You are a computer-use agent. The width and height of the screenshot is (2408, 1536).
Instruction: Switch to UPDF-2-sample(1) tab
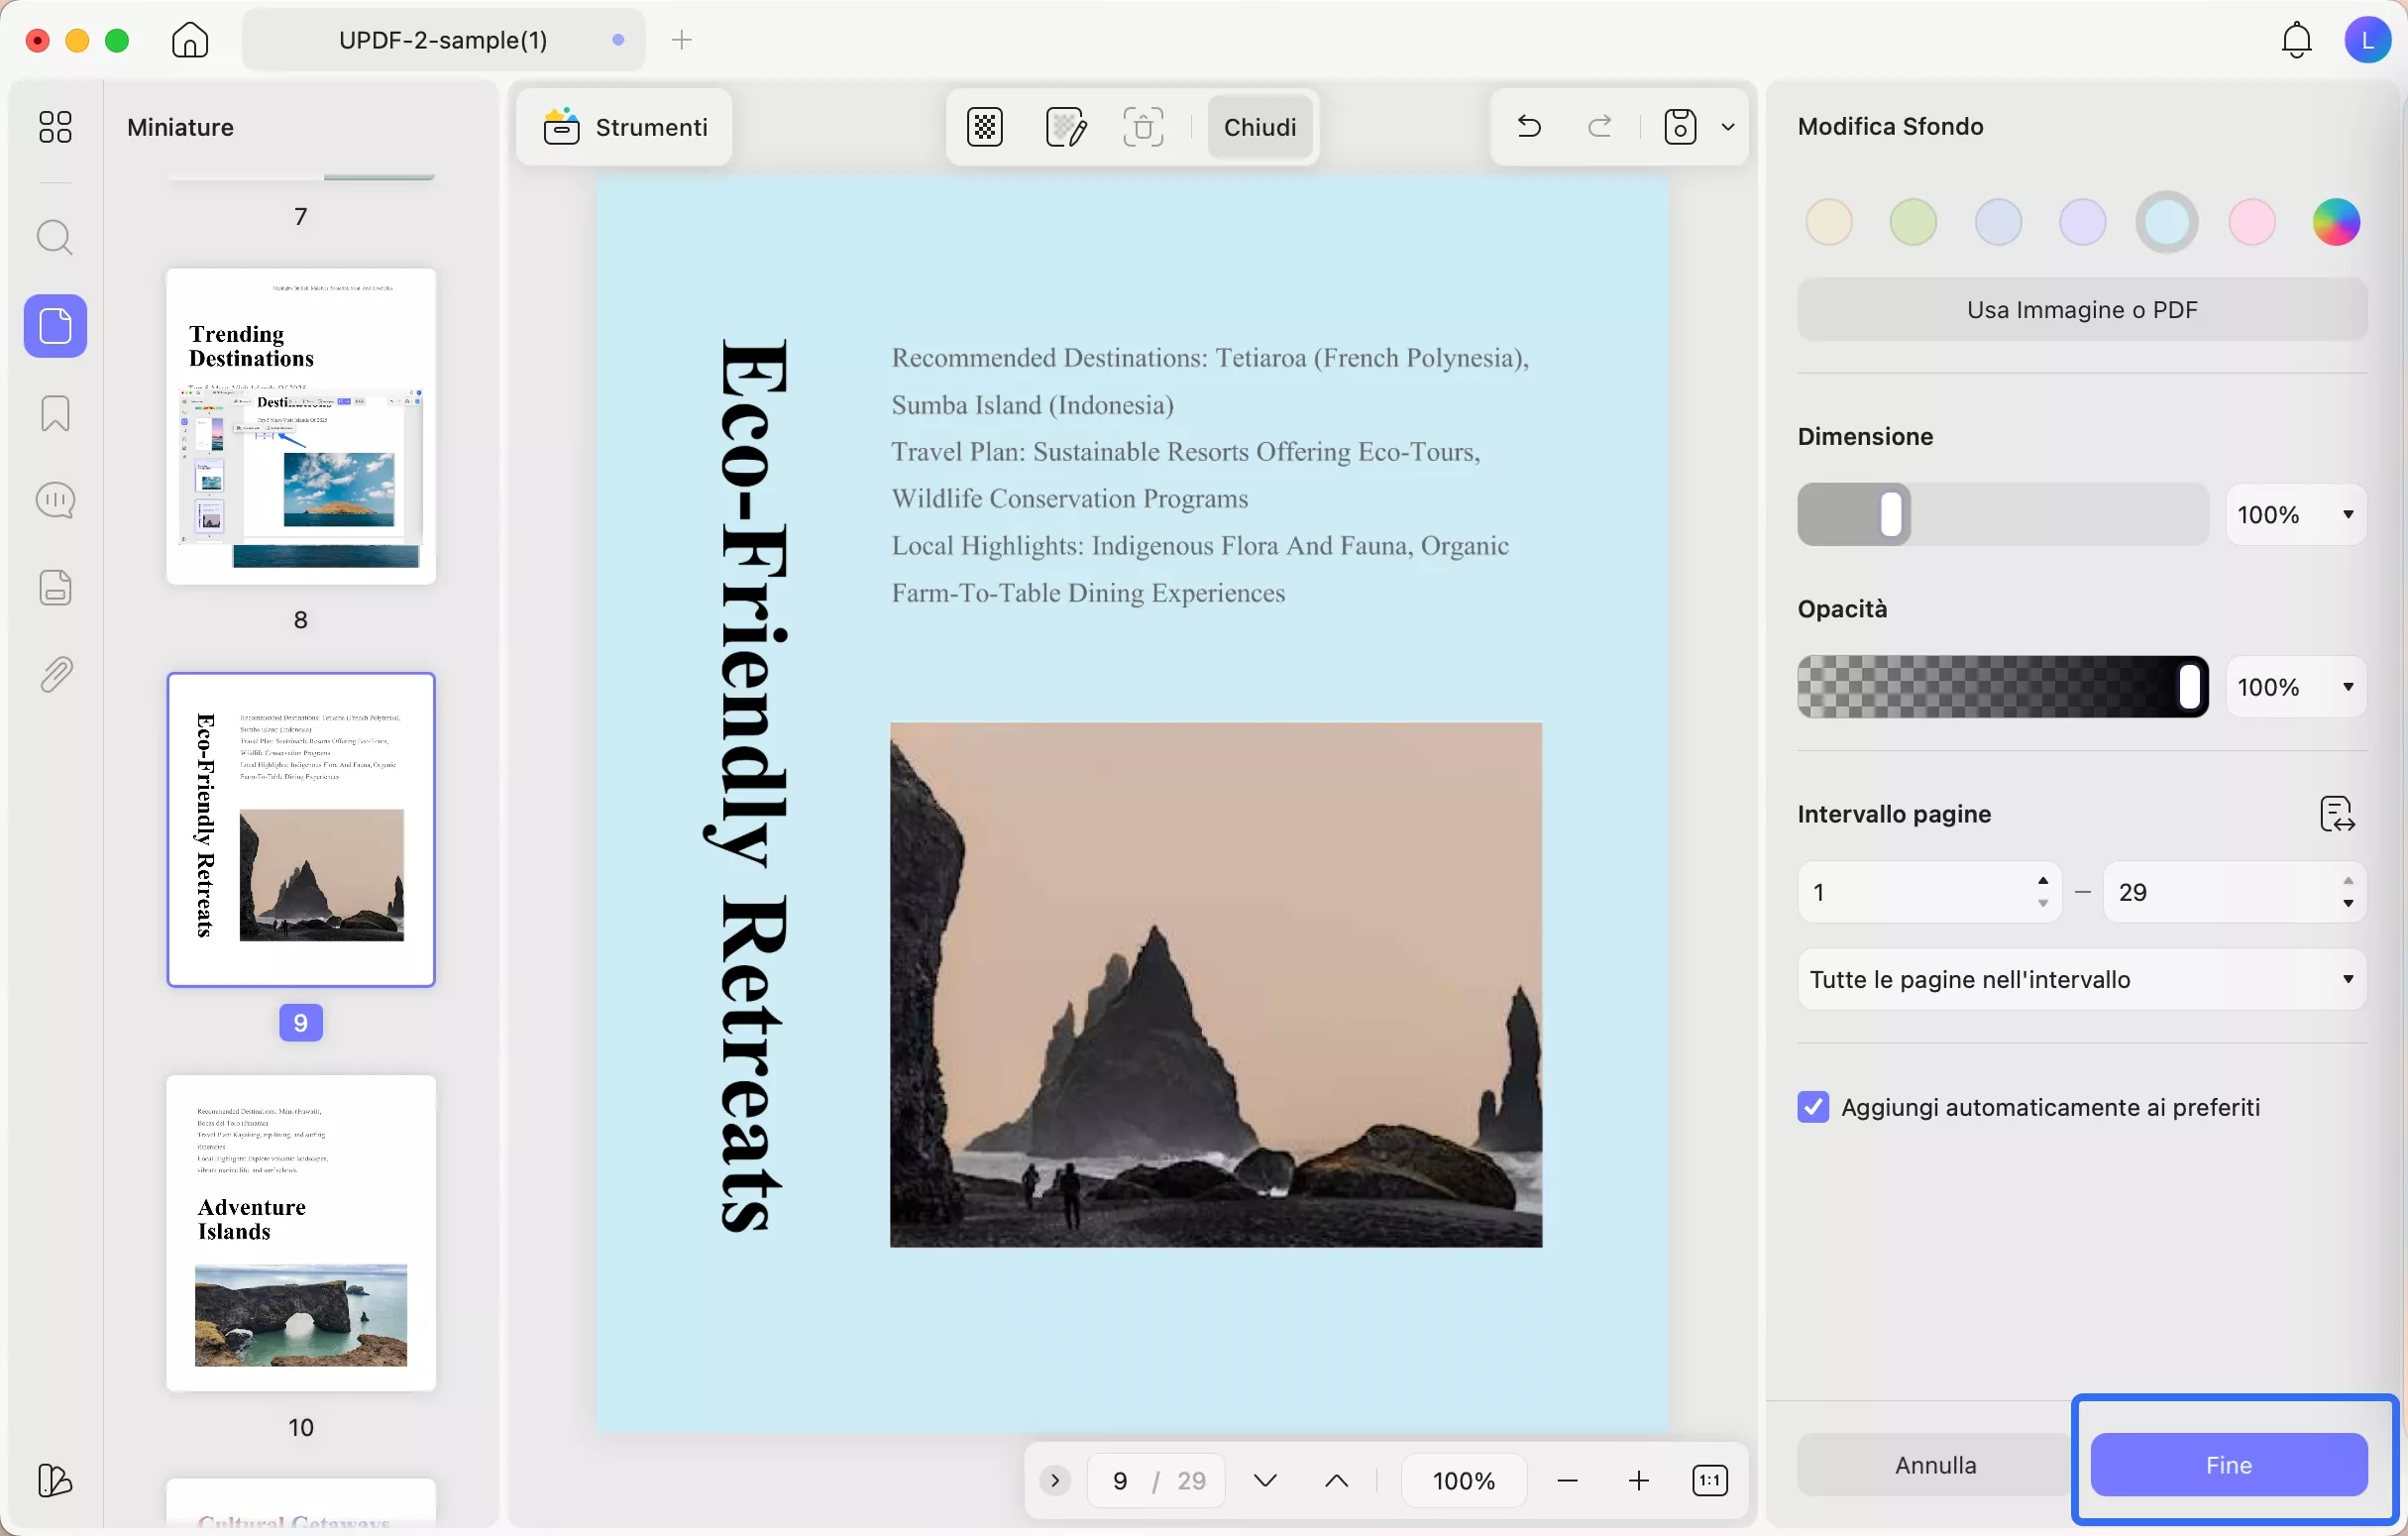pos(443,40)
